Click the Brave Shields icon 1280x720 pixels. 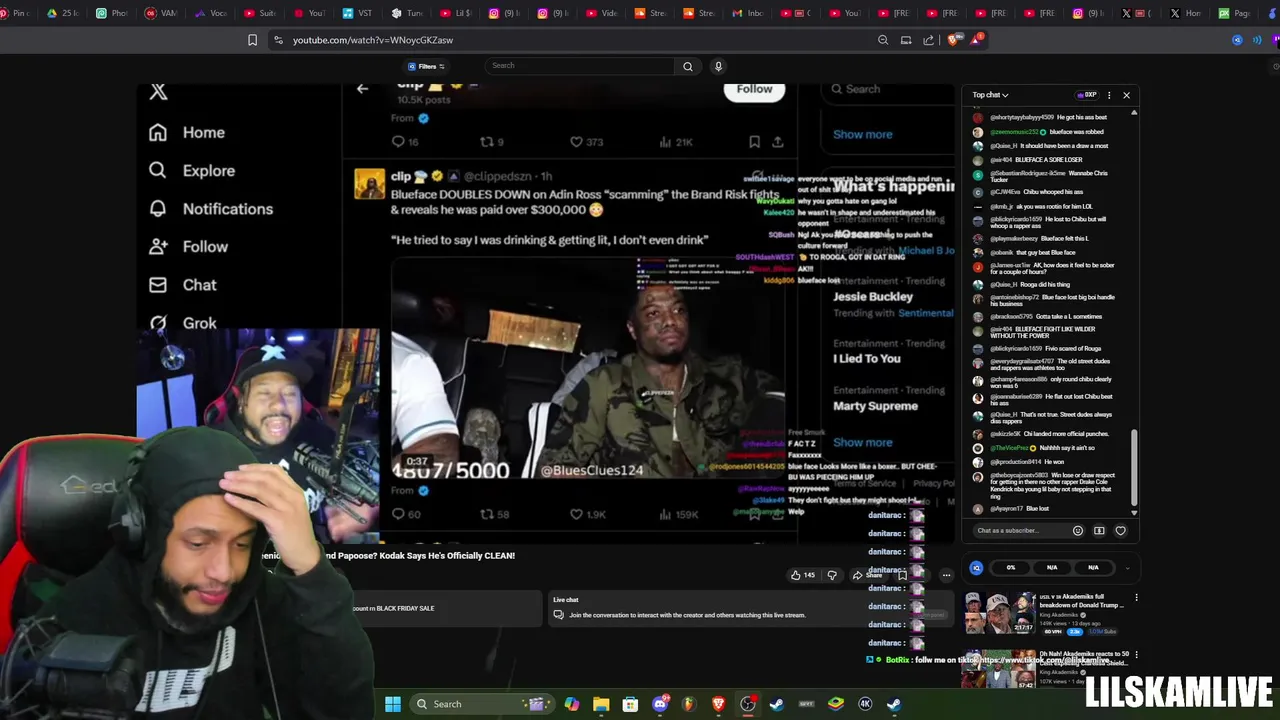952,40
